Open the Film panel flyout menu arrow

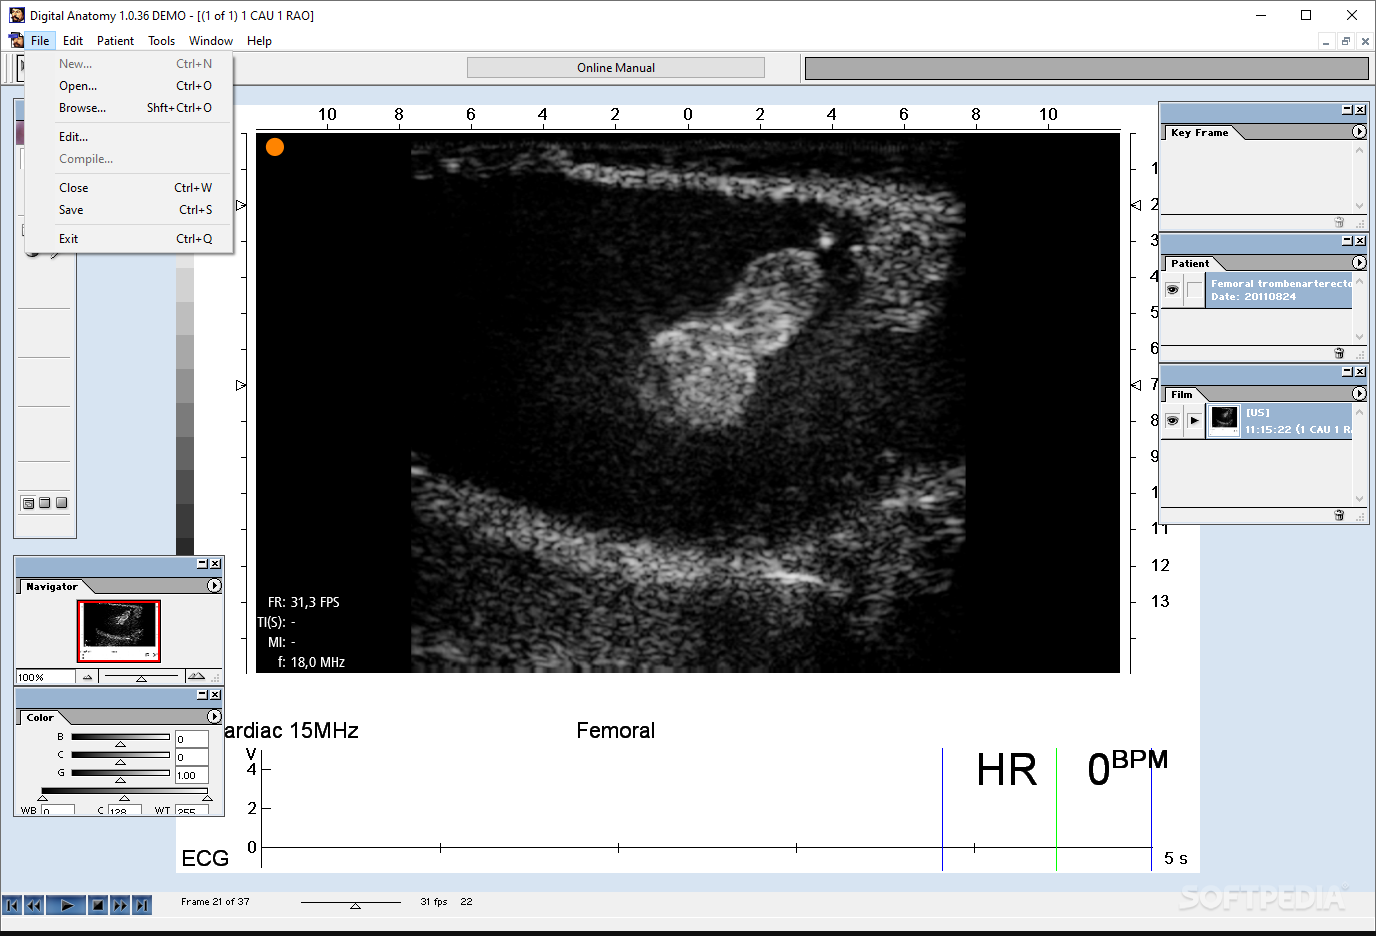pos(1359,394)
